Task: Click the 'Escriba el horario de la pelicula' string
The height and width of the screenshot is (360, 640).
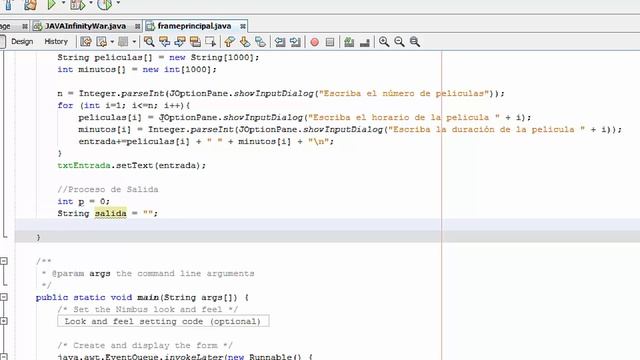Action: point(404,118)
